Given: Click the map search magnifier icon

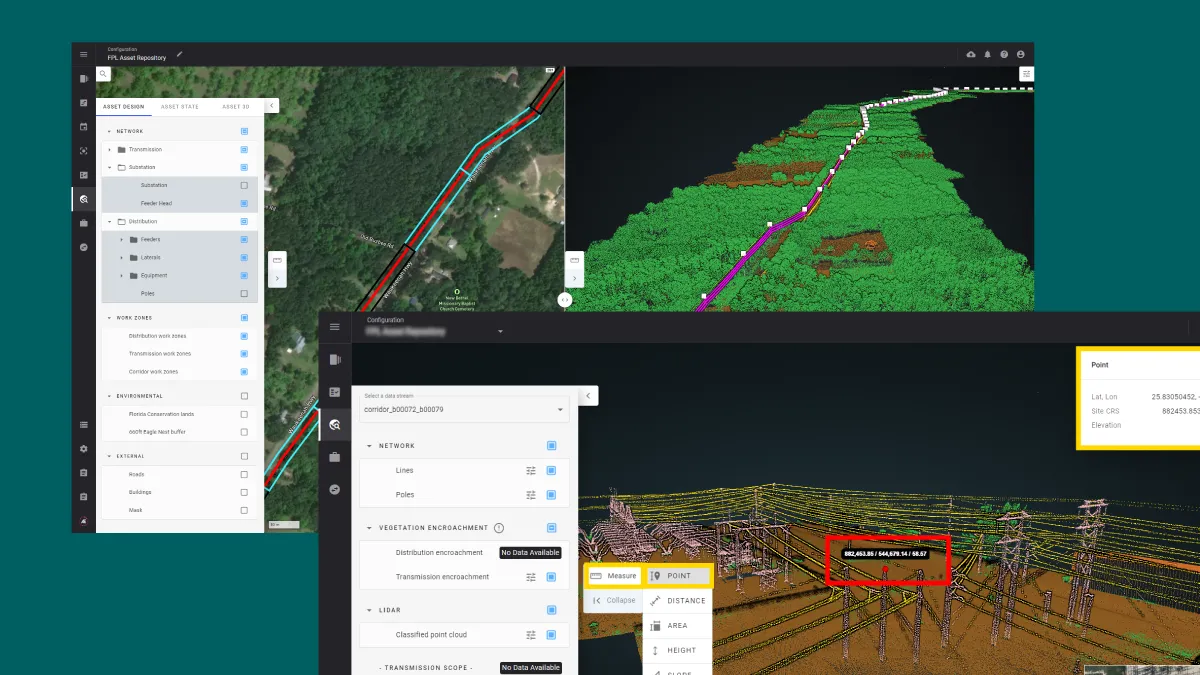Looking at the screenshot, I should pos(103,74).
